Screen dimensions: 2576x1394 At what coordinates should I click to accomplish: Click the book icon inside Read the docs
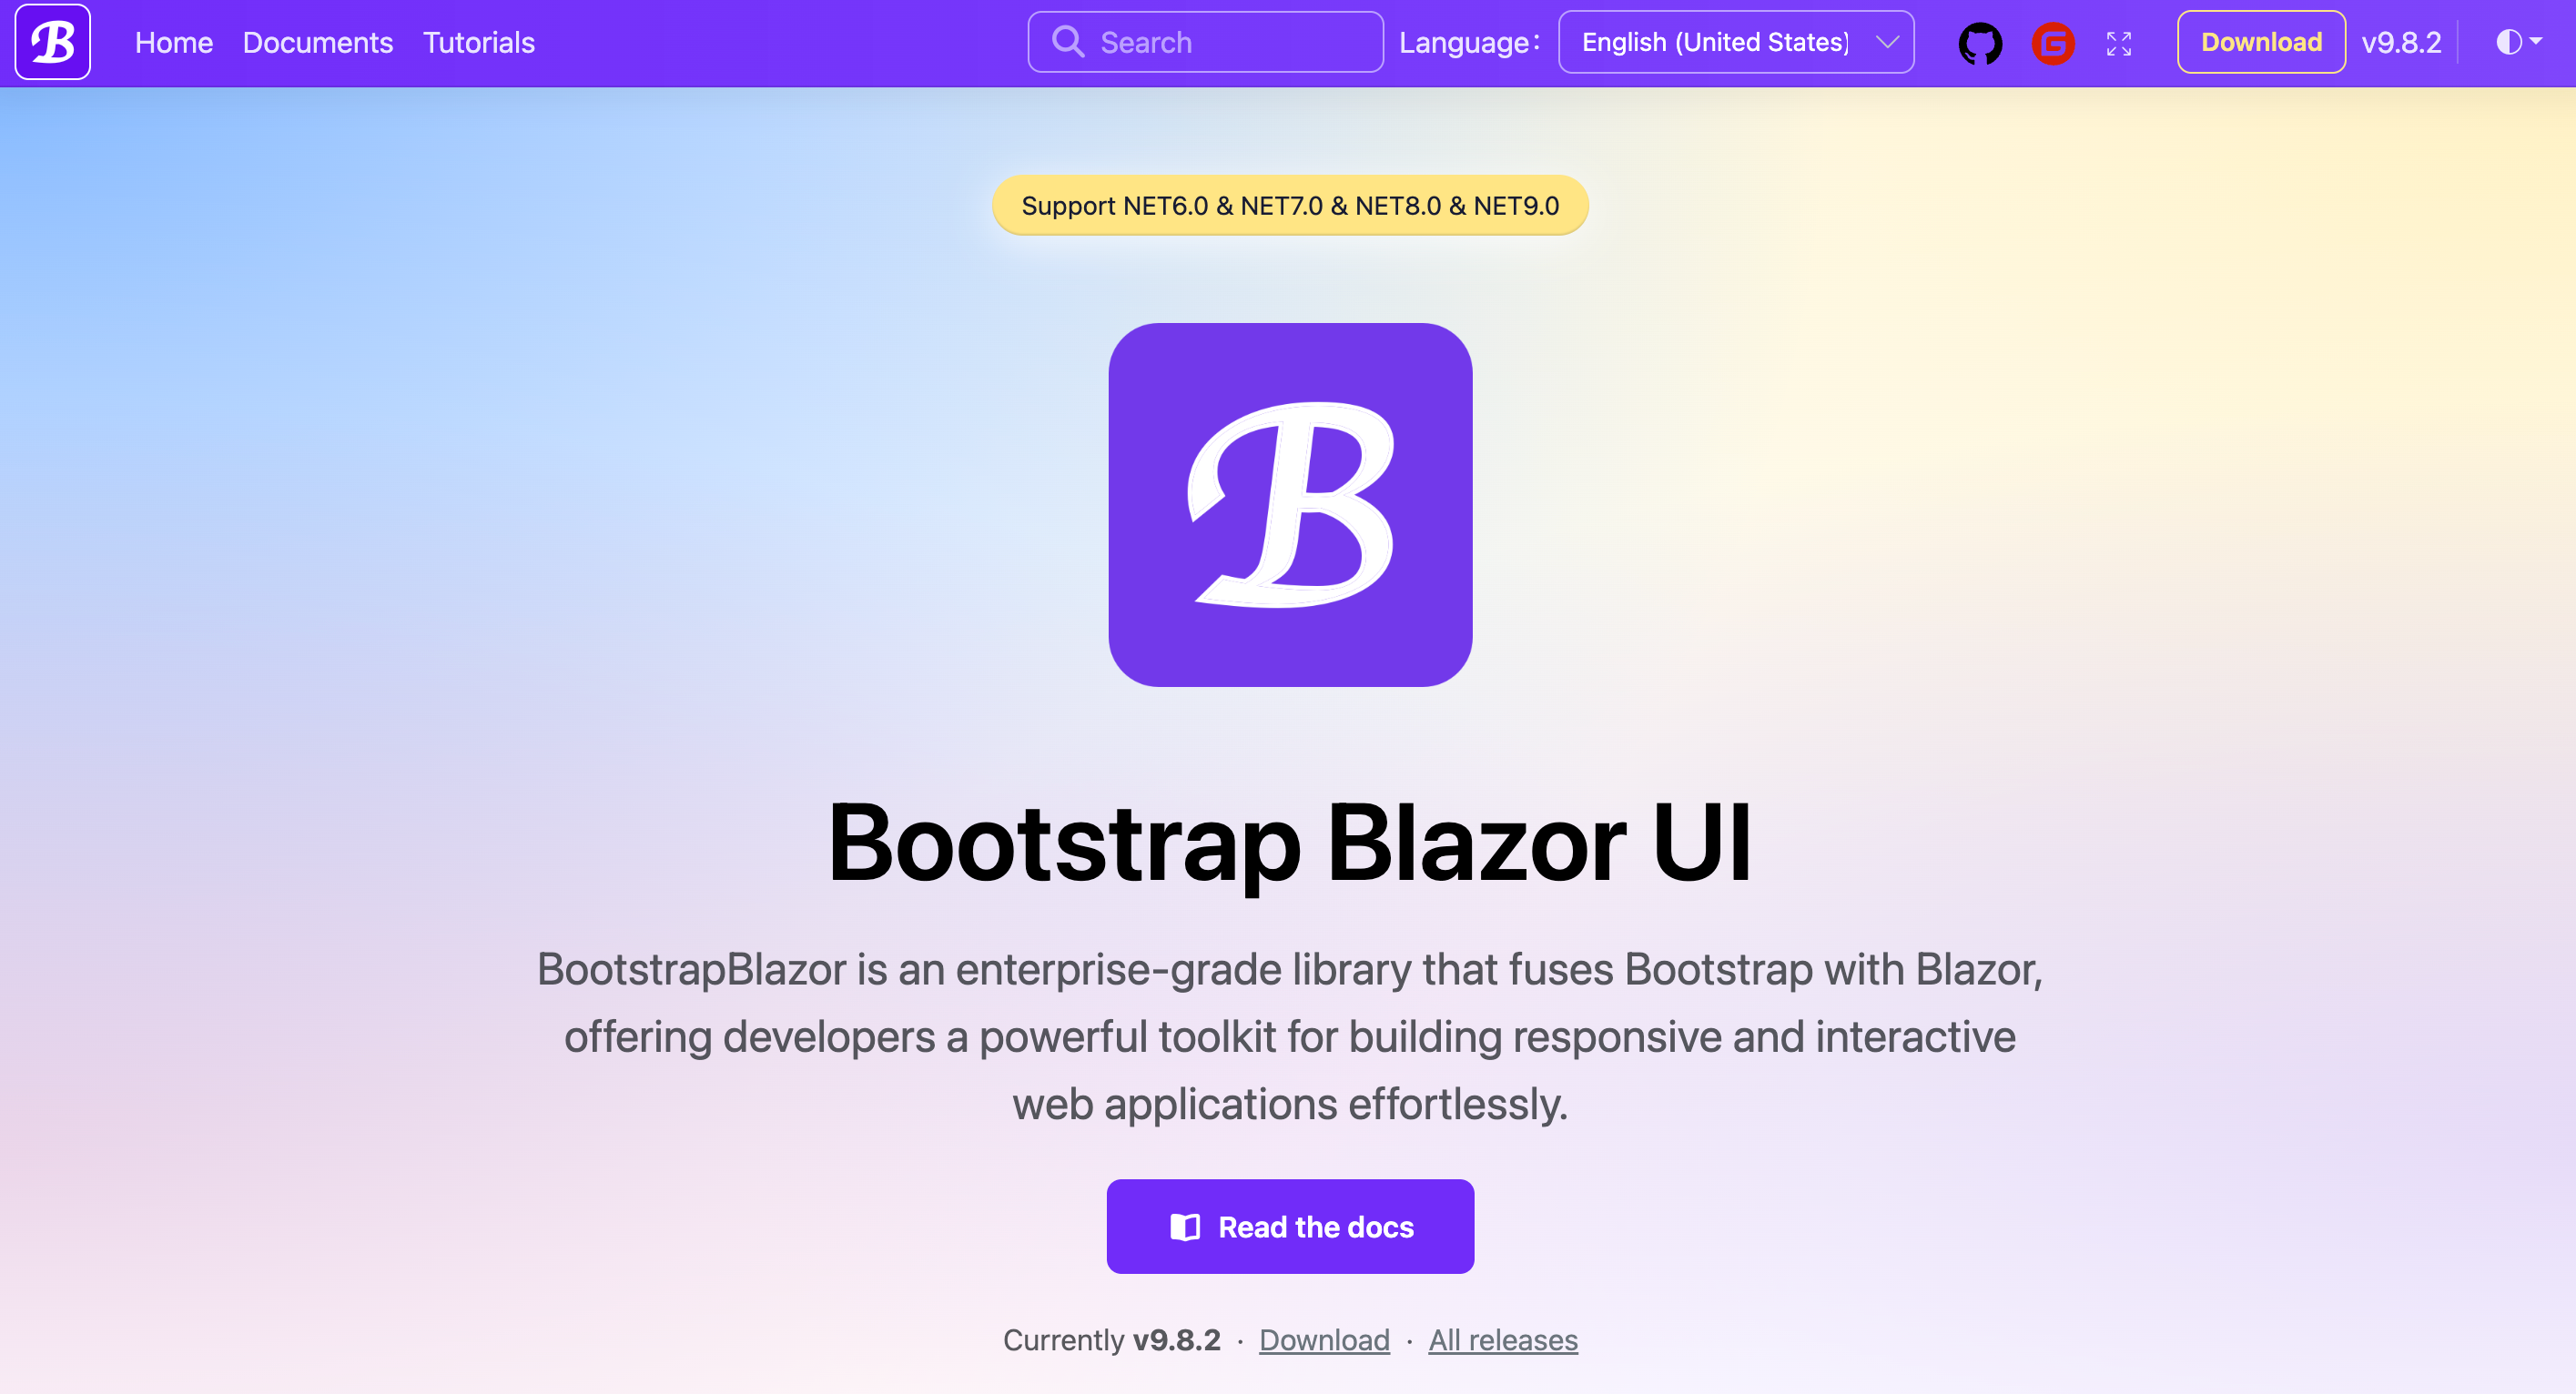(1185, 1227)
